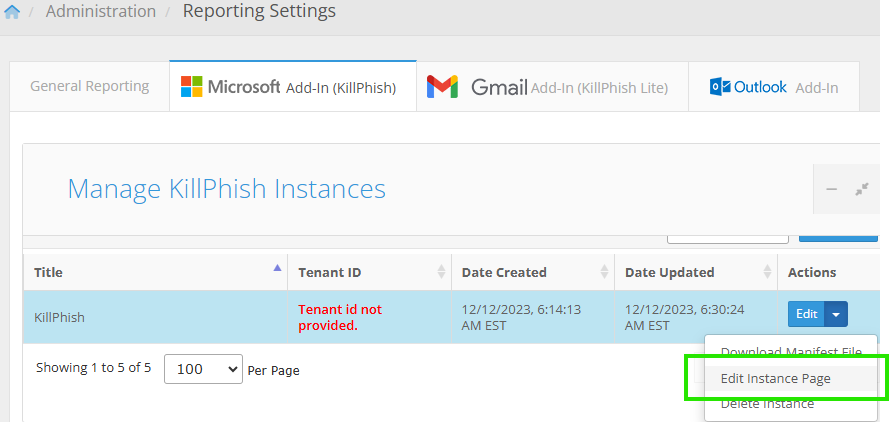889x422 pixels.
Task: Click the Reporting Settings breadcrumb title
Action: (259, 11)
